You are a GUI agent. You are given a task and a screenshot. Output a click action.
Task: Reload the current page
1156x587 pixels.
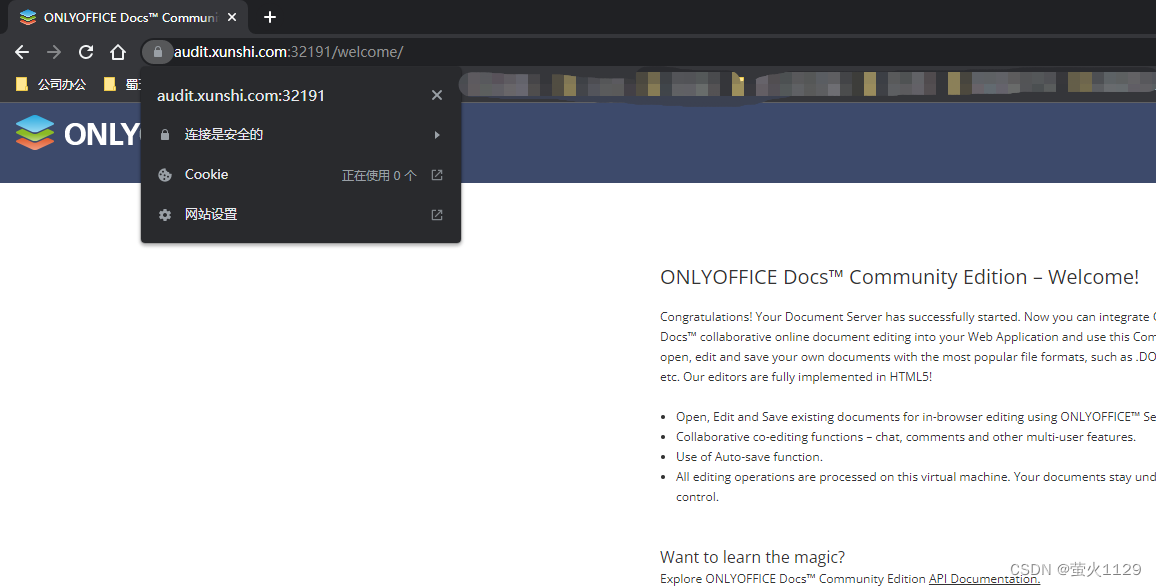point(86,52)
